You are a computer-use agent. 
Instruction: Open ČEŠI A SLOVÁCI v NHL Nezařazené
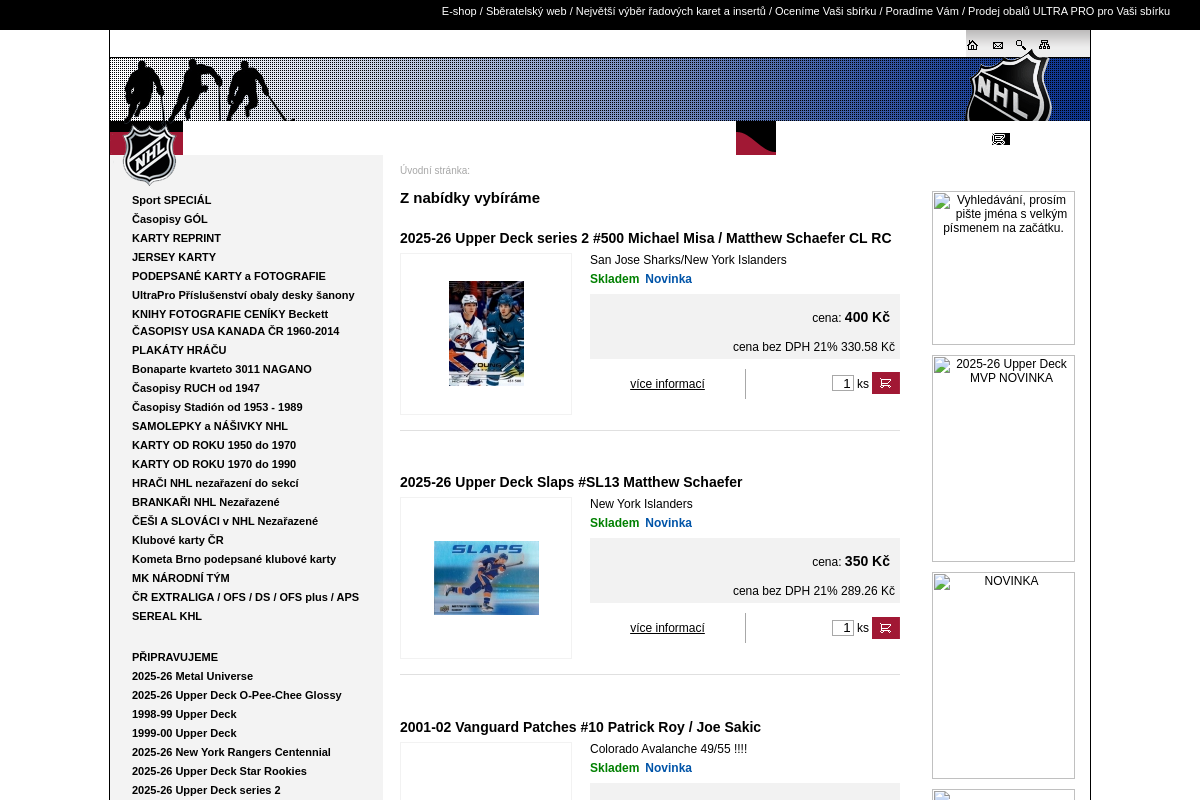tap(225, 521)
